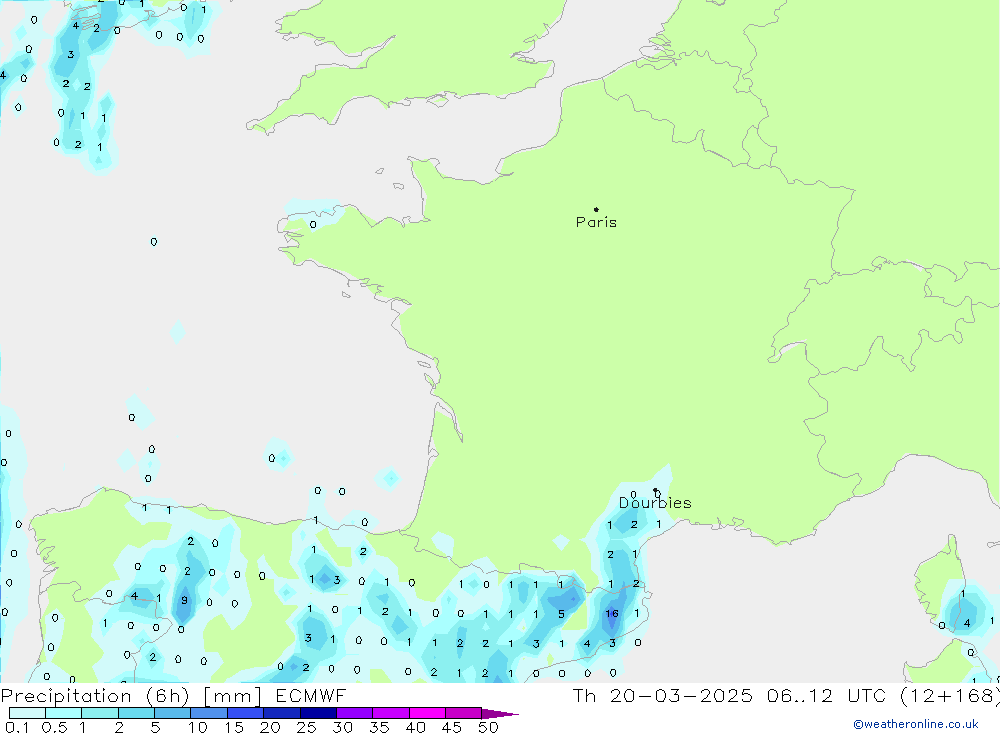Click legend swatch between 30 and 35
This screenshot has width=1000, height=733.
coord(355,713)
